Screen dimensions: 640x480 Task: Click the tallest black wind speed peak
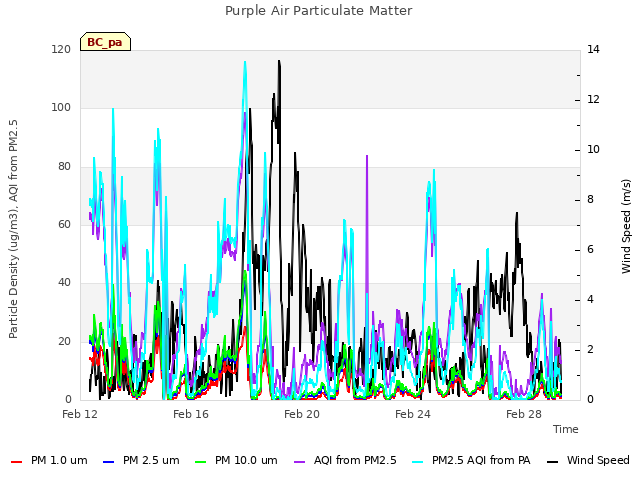[279, 61]
